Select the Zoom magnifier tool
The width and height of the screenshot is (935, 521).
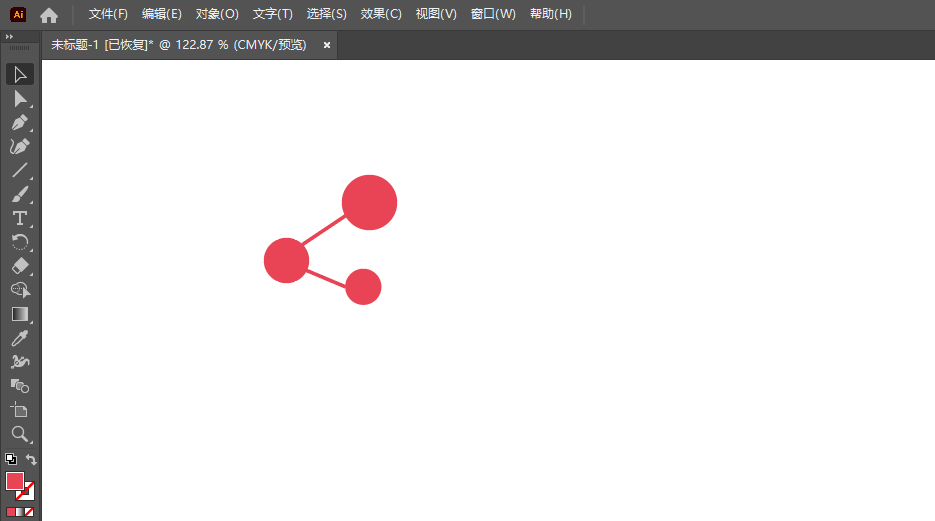(20, 434)
